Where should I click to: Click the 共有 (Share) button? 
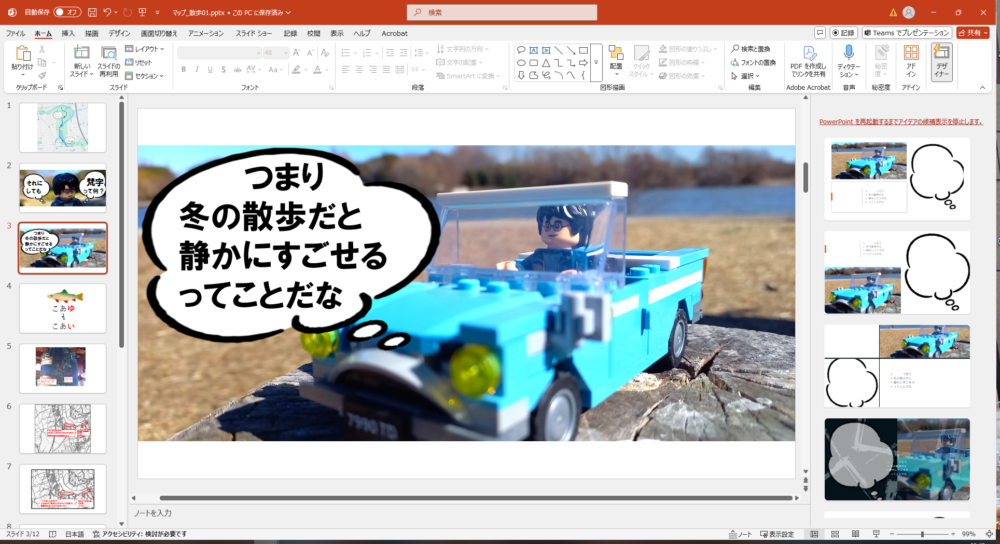point(972,33)
